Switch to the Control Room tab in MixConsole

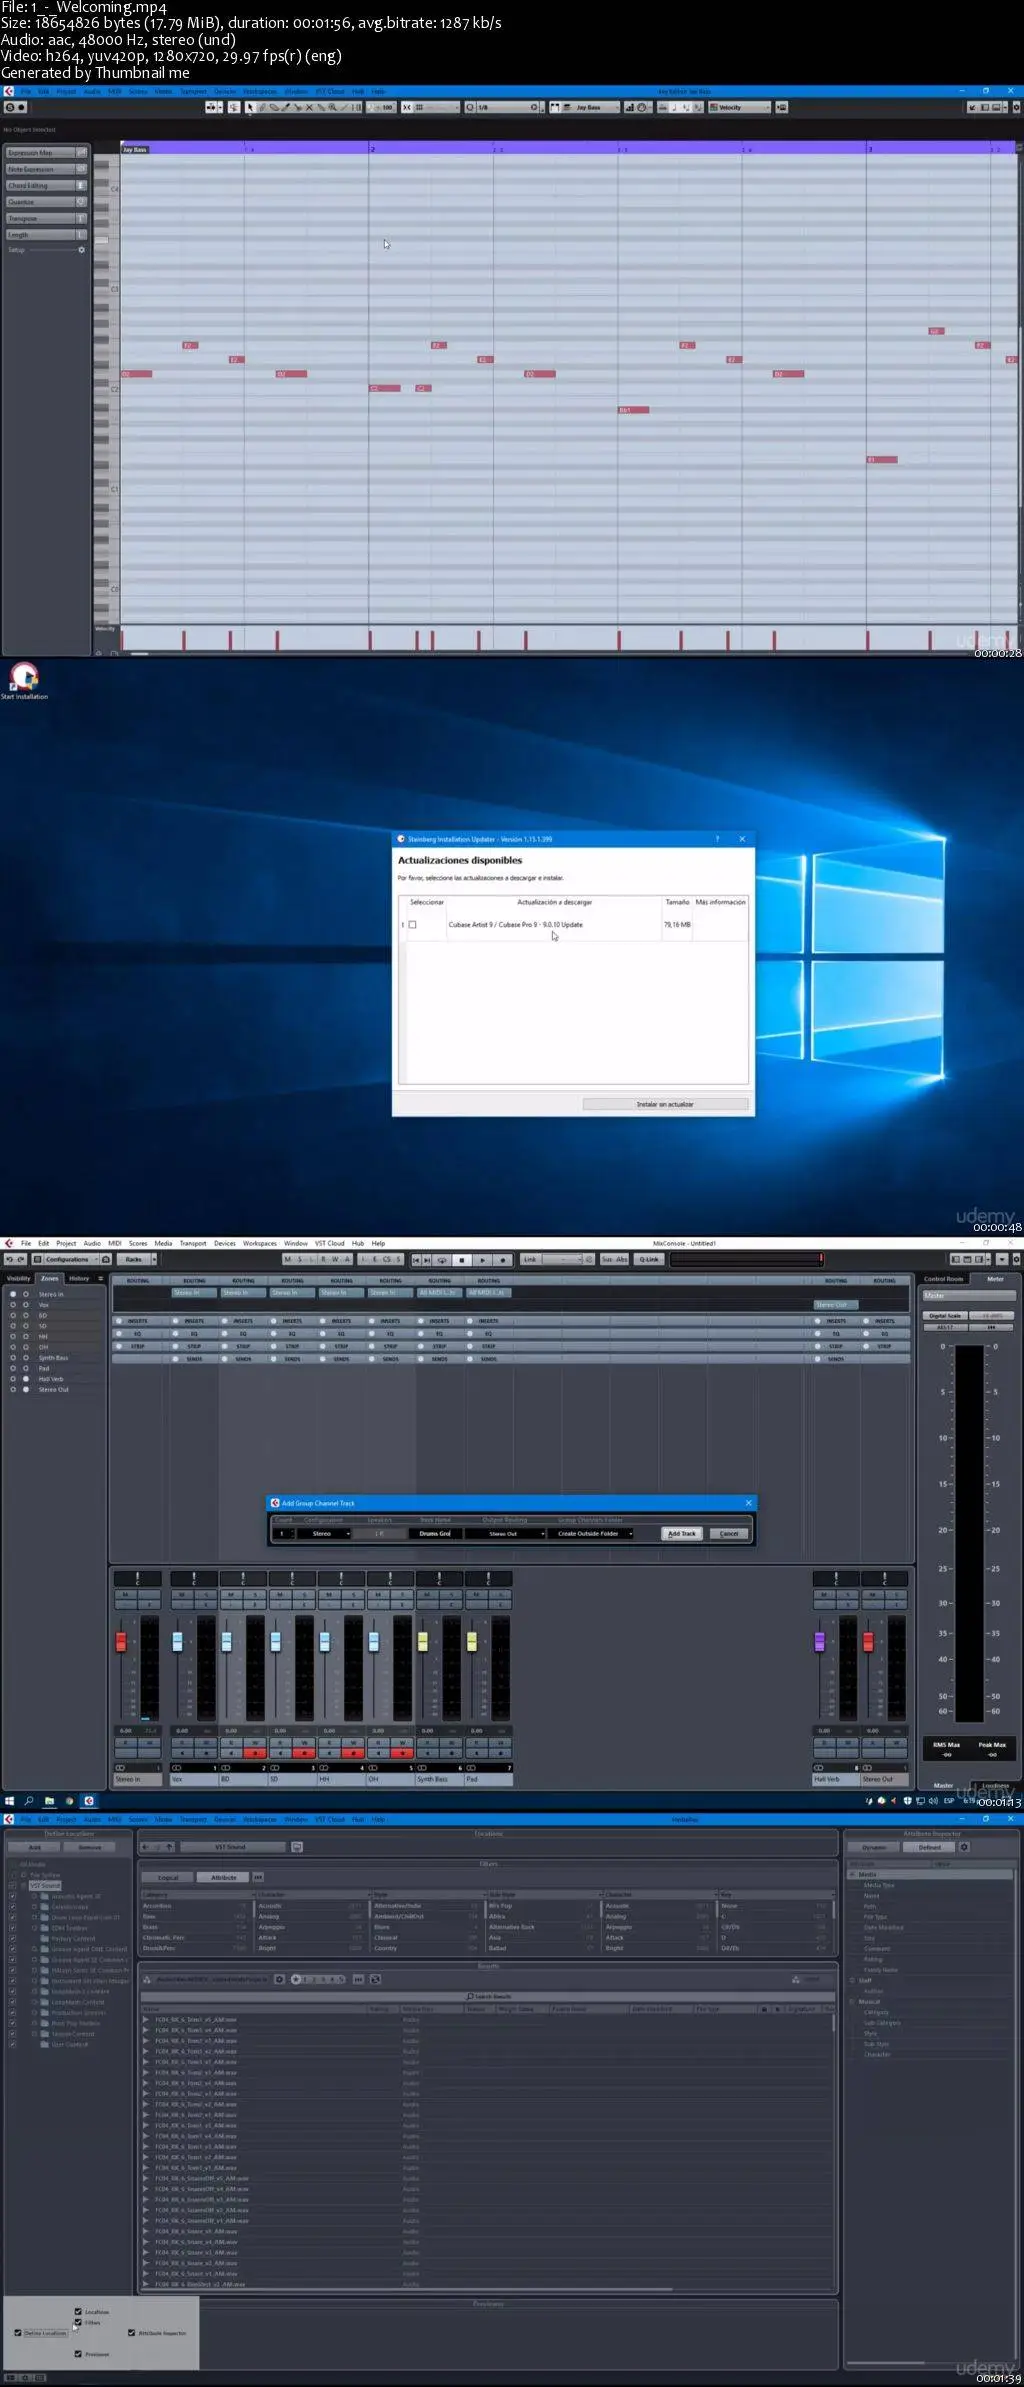(944, 1279)
